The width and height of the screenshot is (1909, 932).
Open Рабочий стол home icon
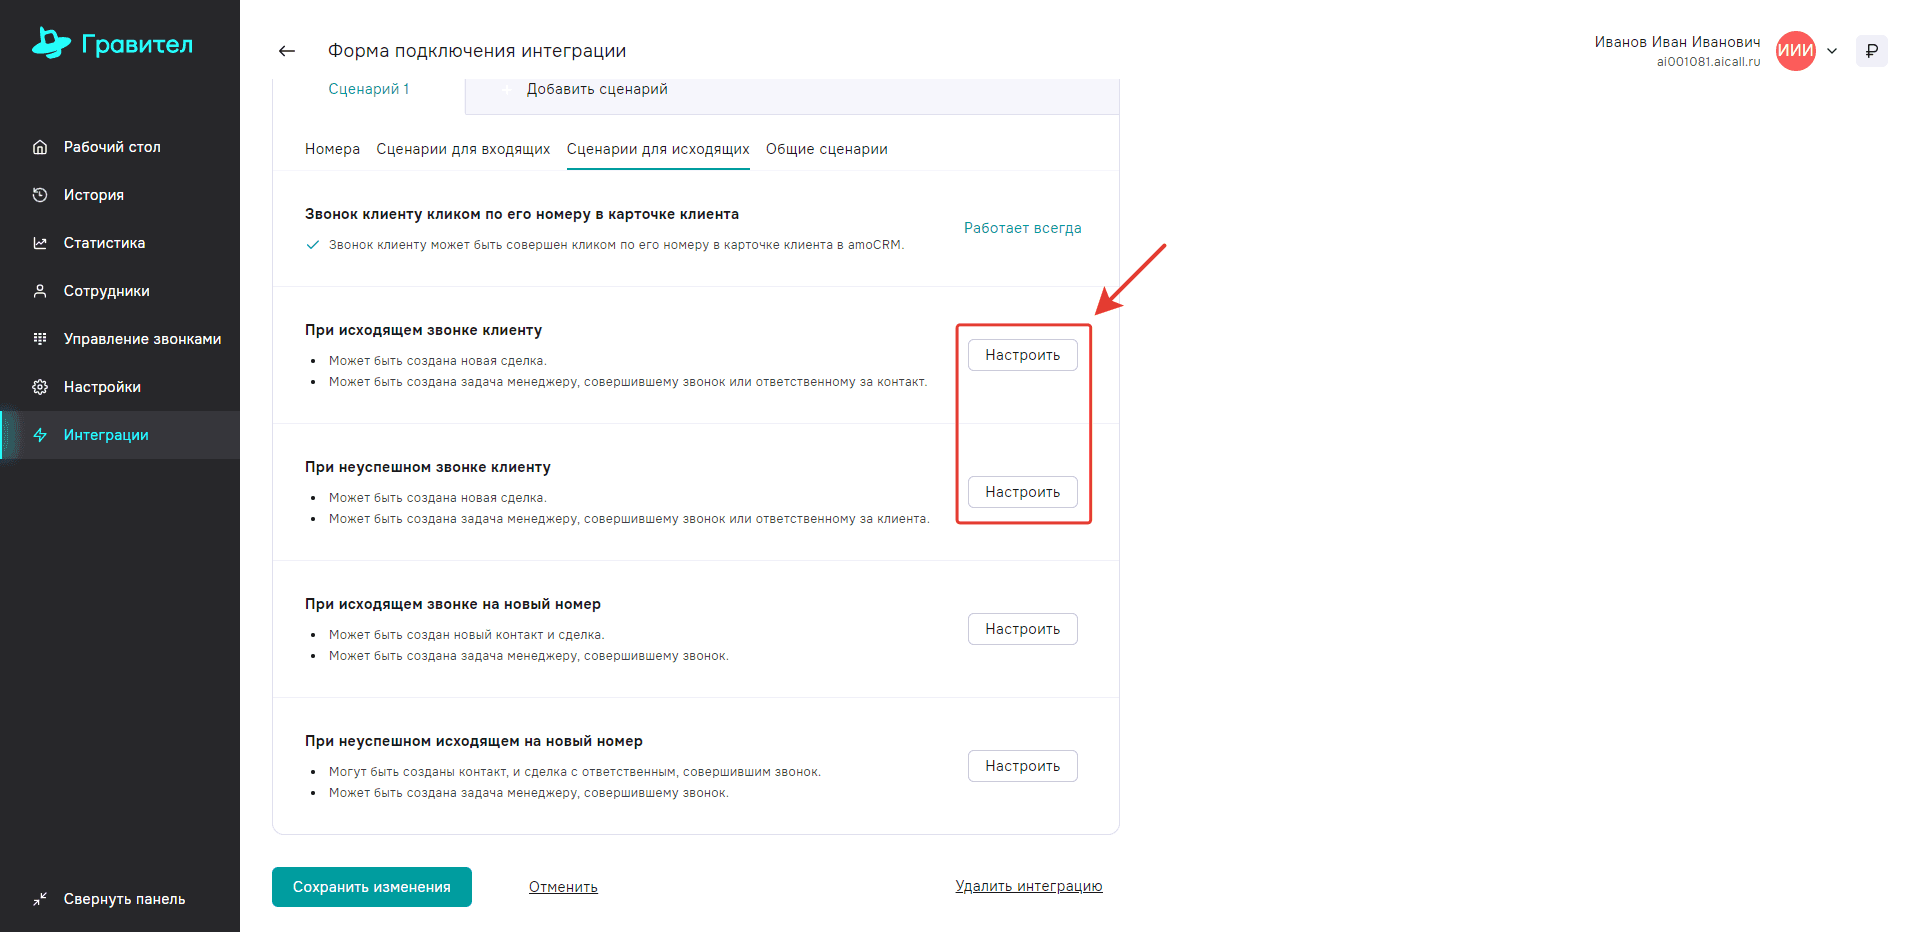[40, 147]
